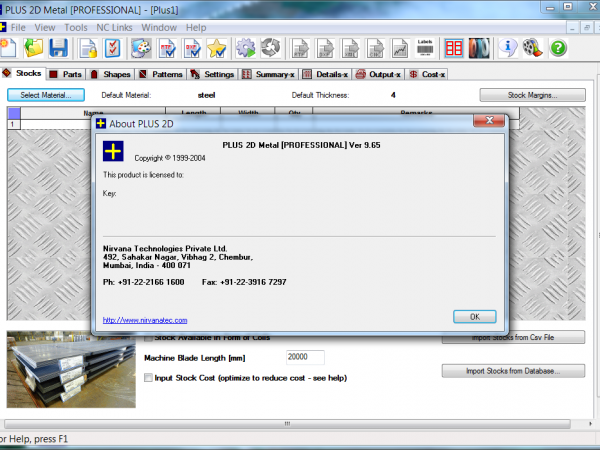This screenshot has height=450, width=600.
Task: Click the red layout grid toolbar icon
Action: [x=454, y=48]
